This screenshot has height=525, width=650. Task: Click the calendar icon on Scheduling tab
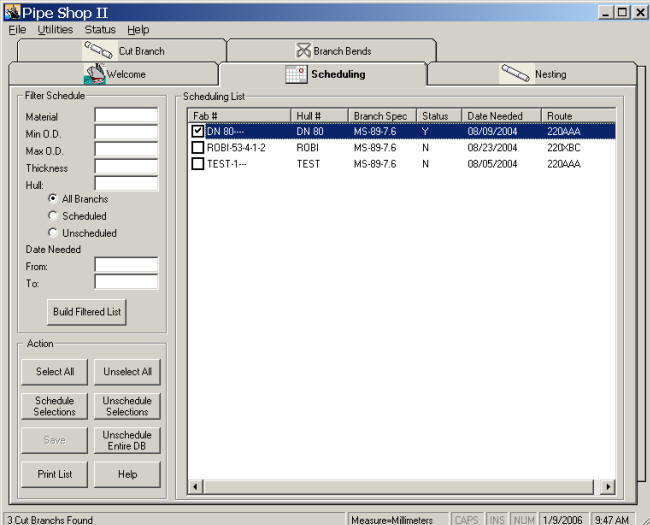[296, 74]
